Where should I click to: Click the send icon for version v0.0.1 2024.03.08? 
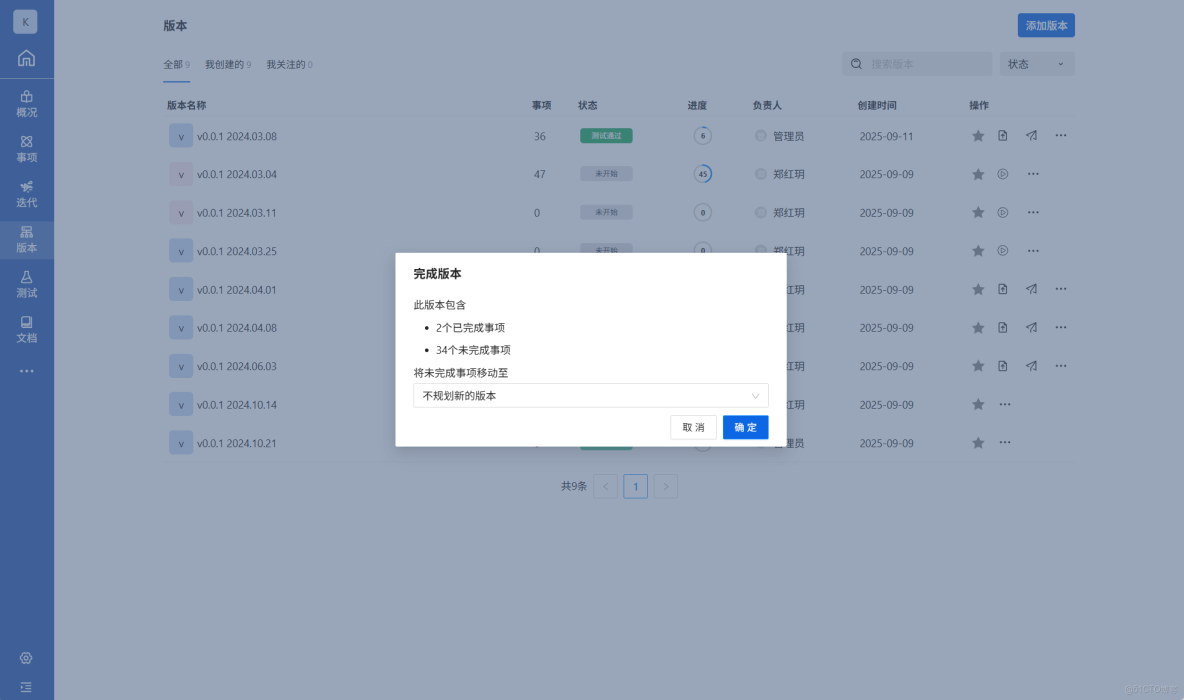point(1030,135)
